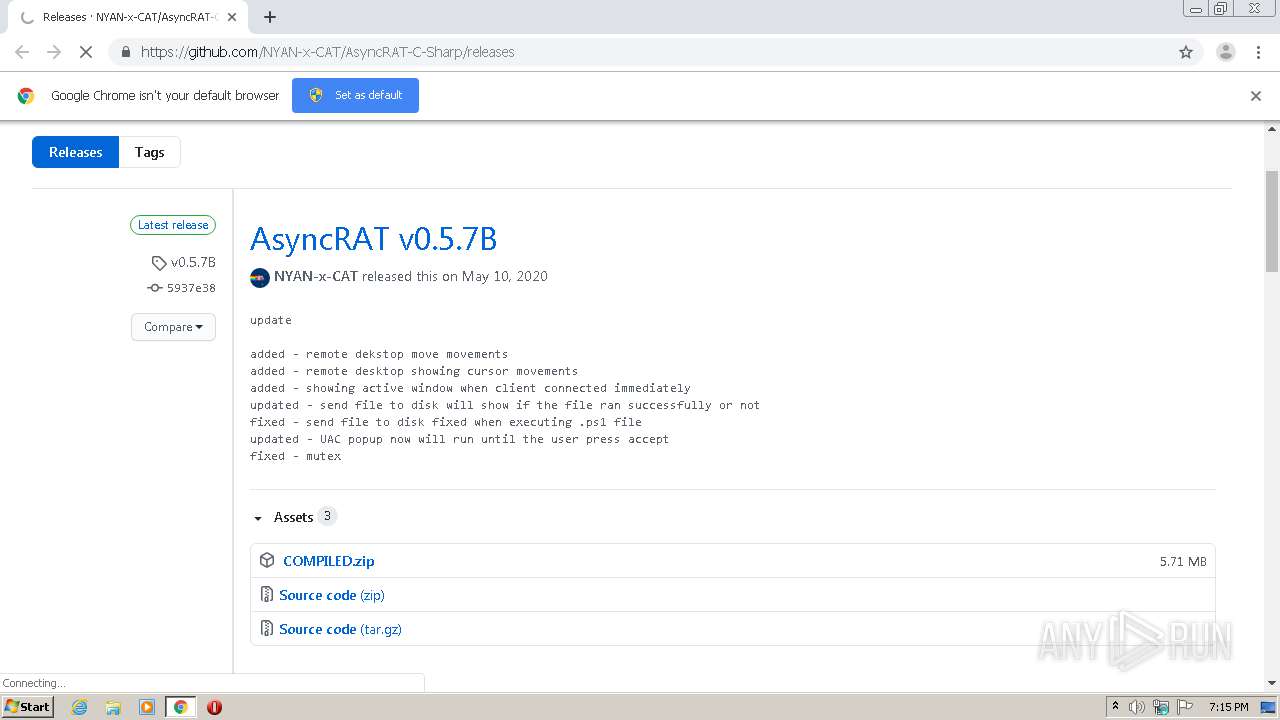
Task: Set Chrome as default browser
Action: tap(355, 95)
